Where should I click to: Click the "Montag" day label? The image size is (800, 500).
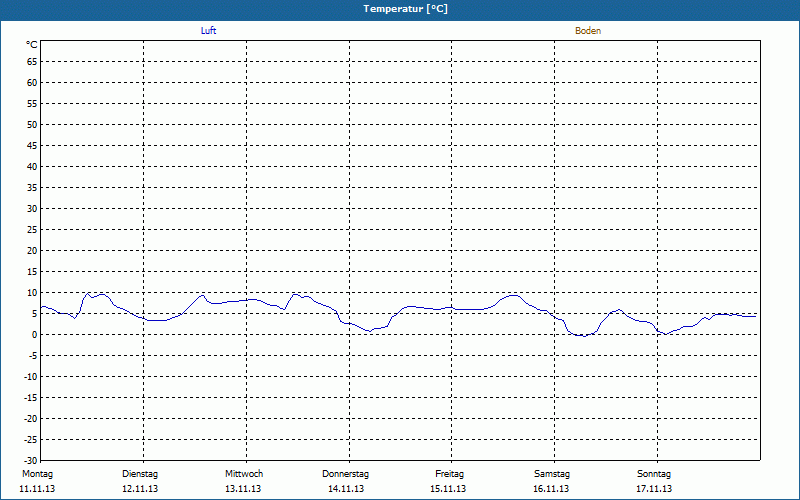pyautogui.click(x=36, y=474)
